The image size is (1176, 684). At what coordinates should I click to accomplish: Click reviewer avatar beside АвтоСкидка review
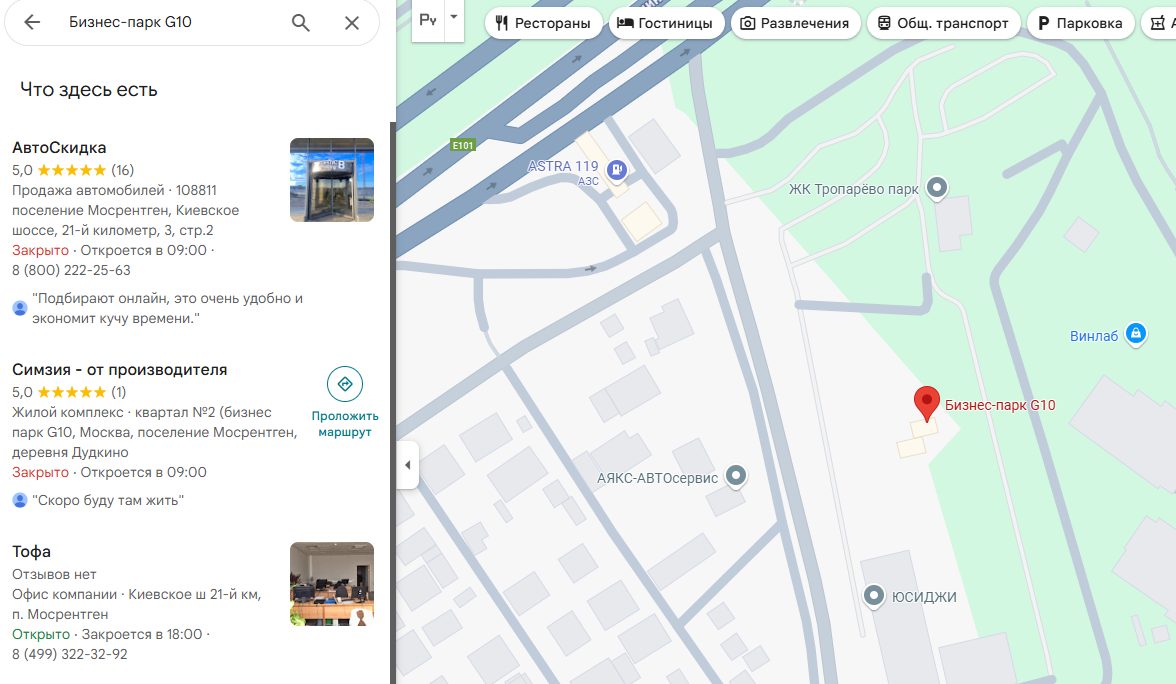coord(20,308)
